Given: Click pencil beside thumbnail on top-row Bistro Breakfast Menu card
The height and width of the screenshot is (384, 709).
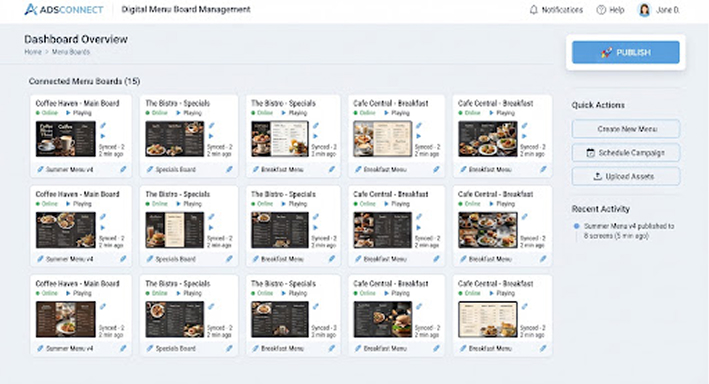Looking at the screenshot, I should [x=316, y=126].
